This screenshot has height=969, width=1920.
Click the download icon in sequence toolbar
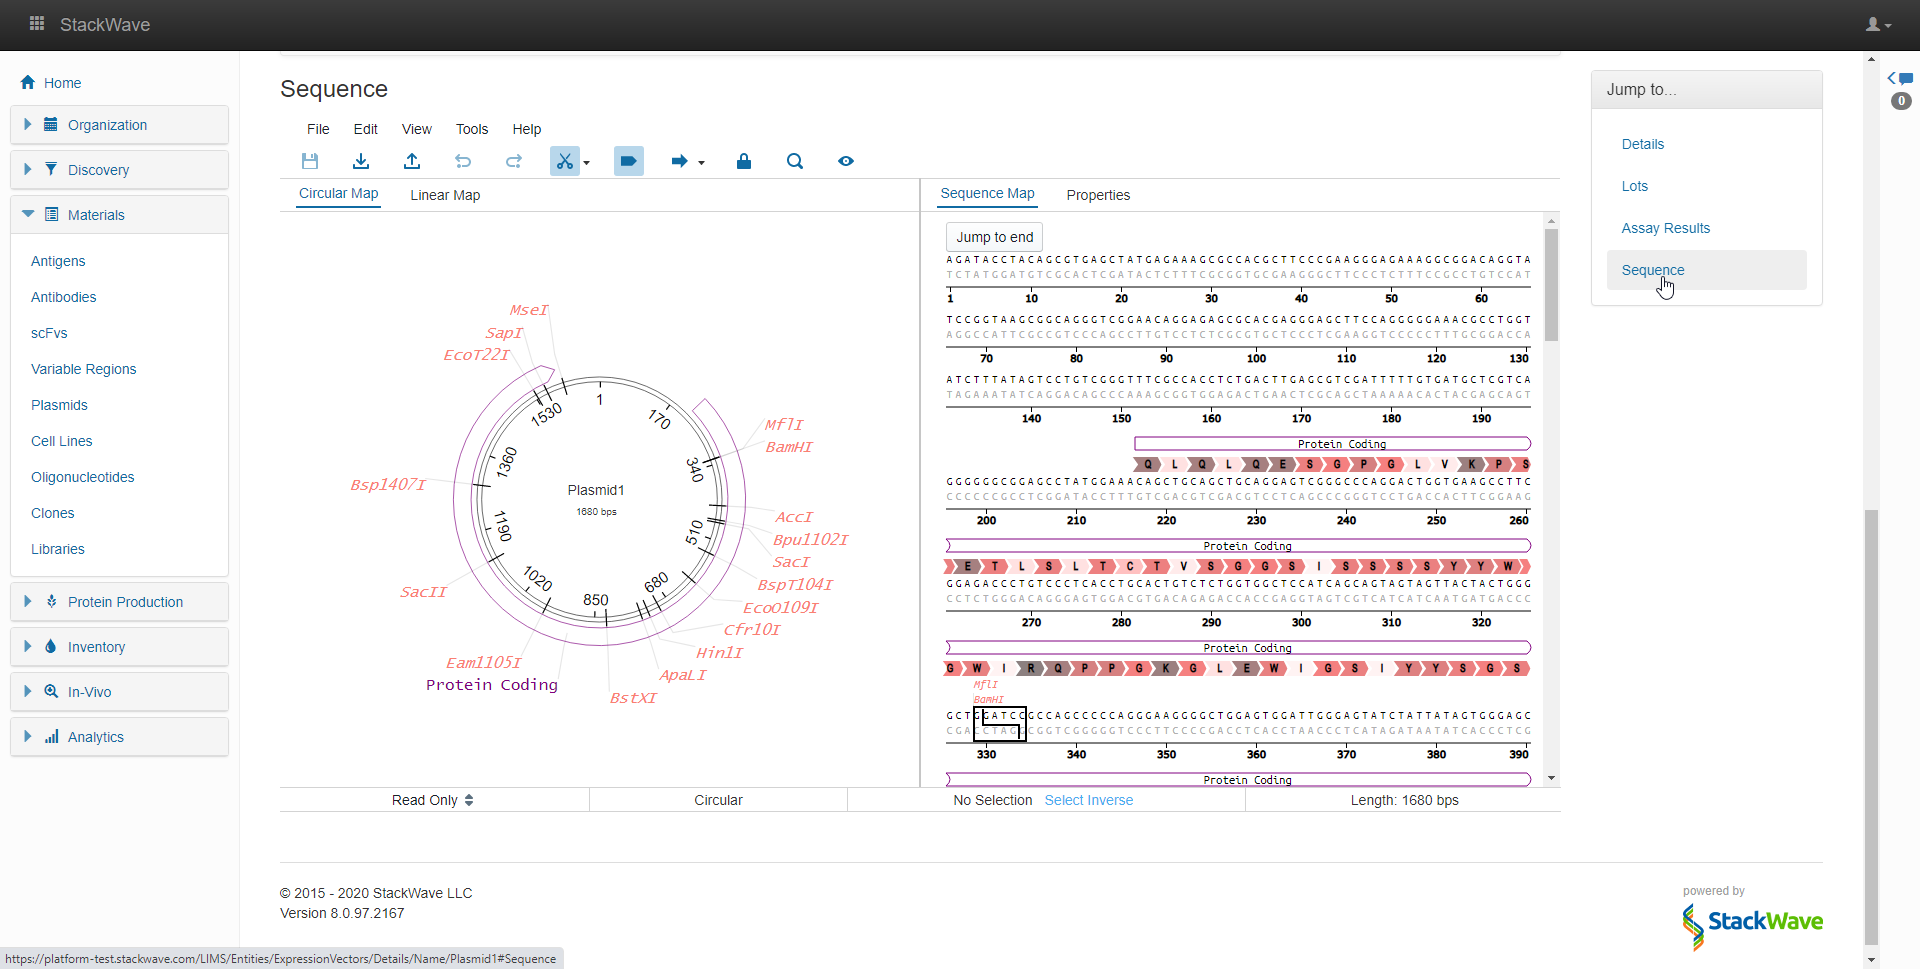click(x=361, y=161)
